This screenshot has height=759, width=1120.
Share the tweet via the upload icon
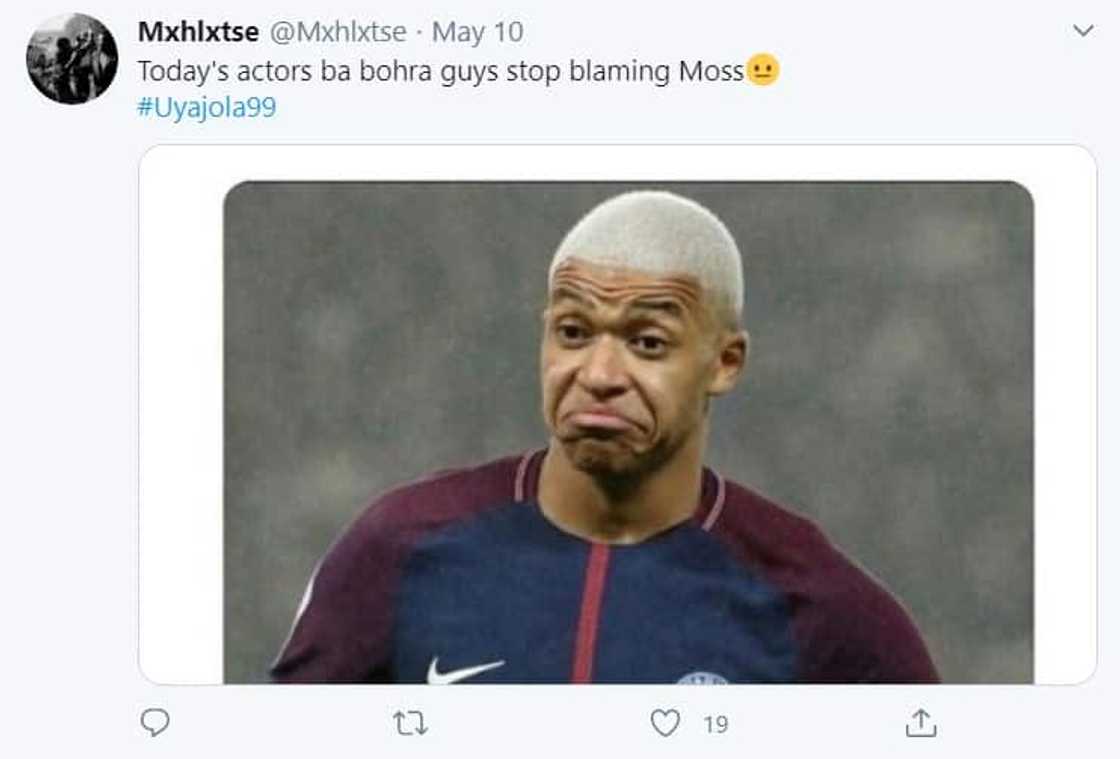[921, 722]
